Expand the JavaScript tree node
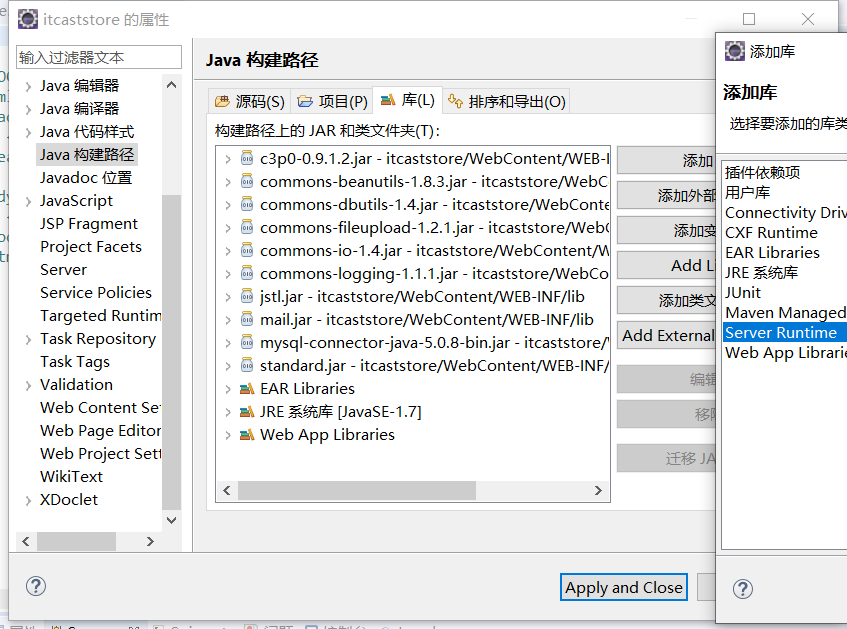This screenshot has width=847, height=629. (x=28, y=202)
